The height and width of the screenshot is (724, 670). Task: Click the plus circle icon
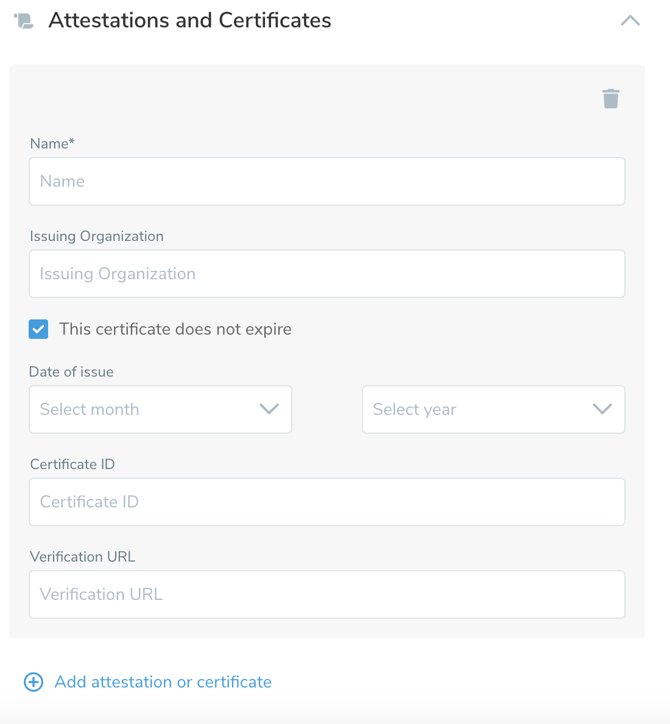click(33, 682)
